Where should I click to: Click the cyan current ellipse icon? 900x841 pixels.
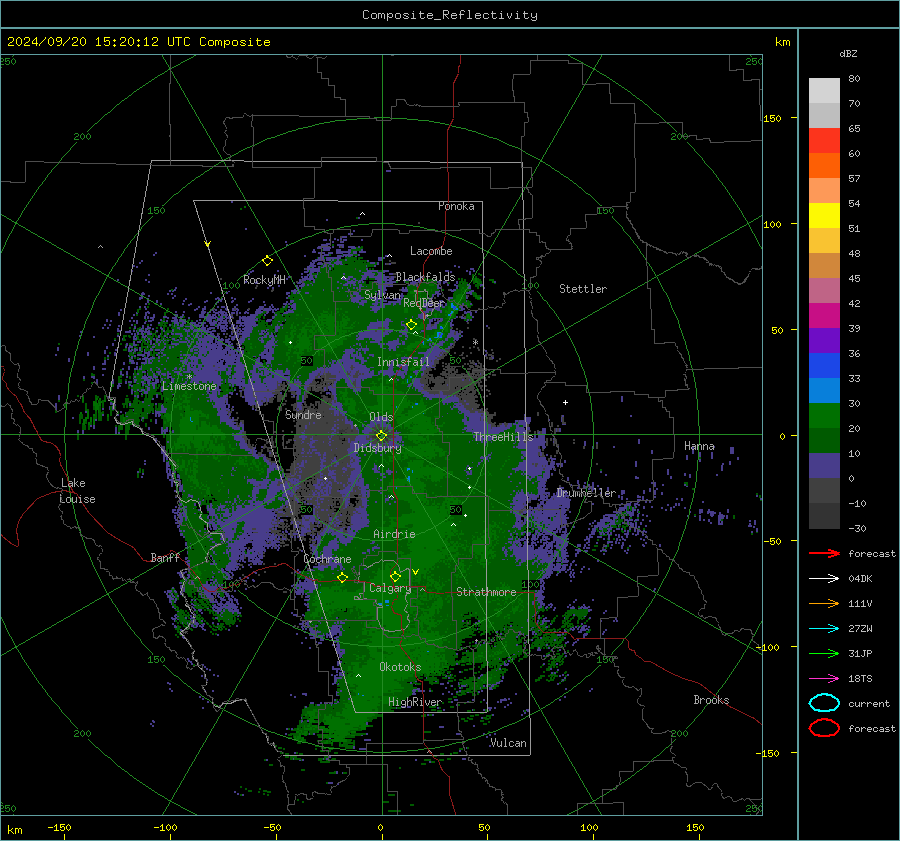click(824, 703)
